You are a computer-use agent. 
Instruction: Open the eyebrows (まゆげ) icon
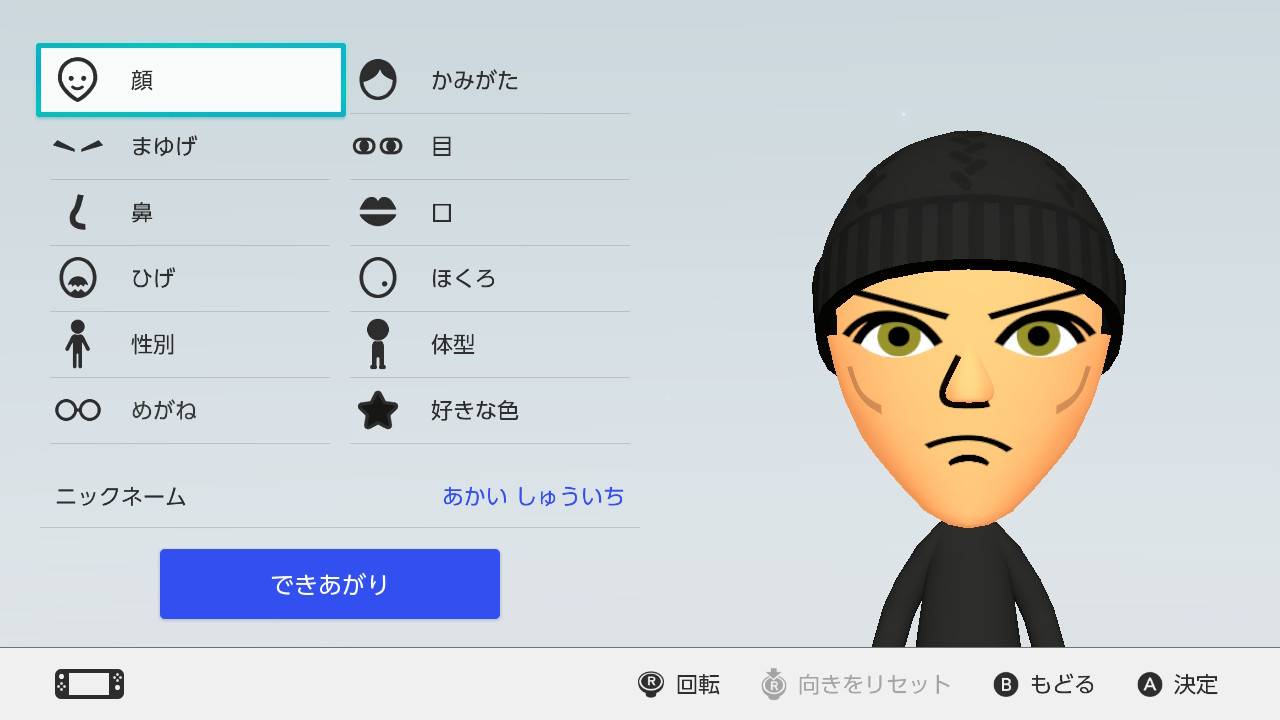[78, 146]
